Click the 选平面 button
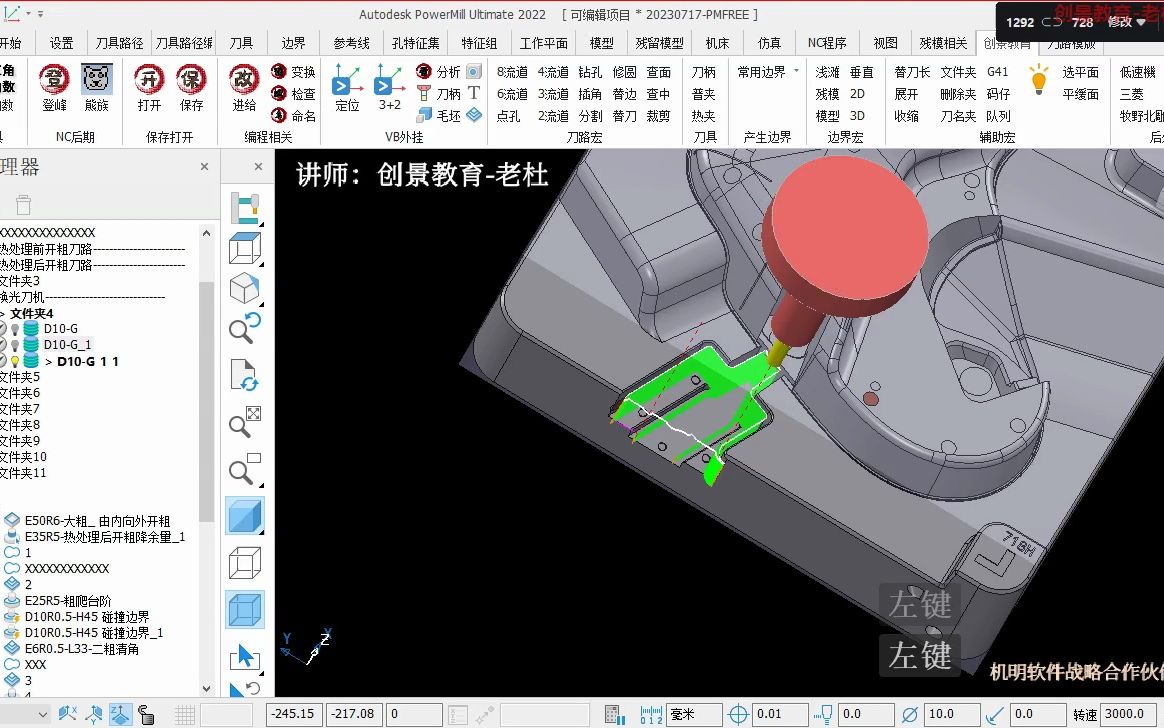1164x728 pixels. coord(1080,72)
